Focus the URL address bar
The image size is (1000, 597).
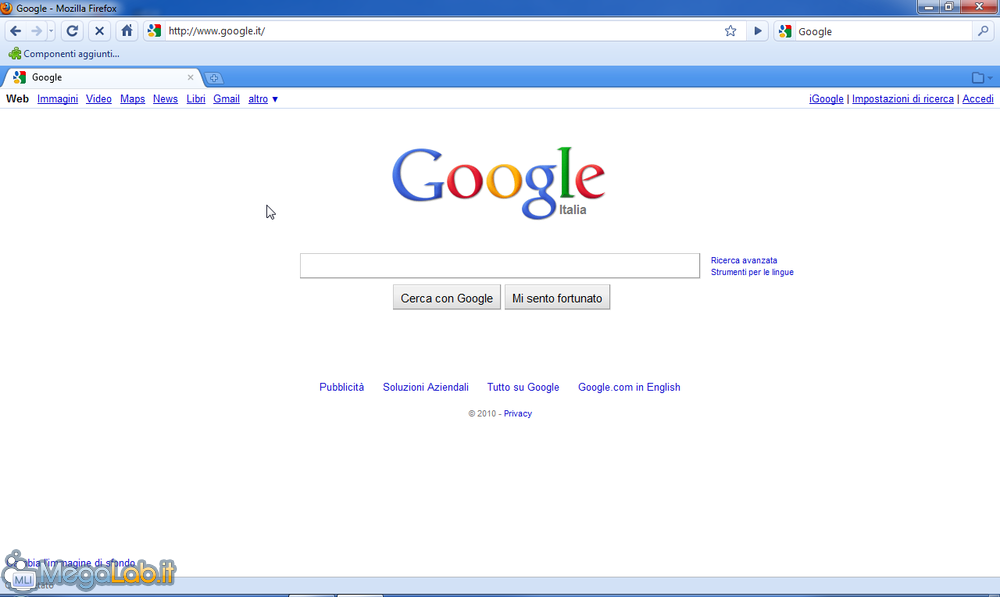point(443,31)
